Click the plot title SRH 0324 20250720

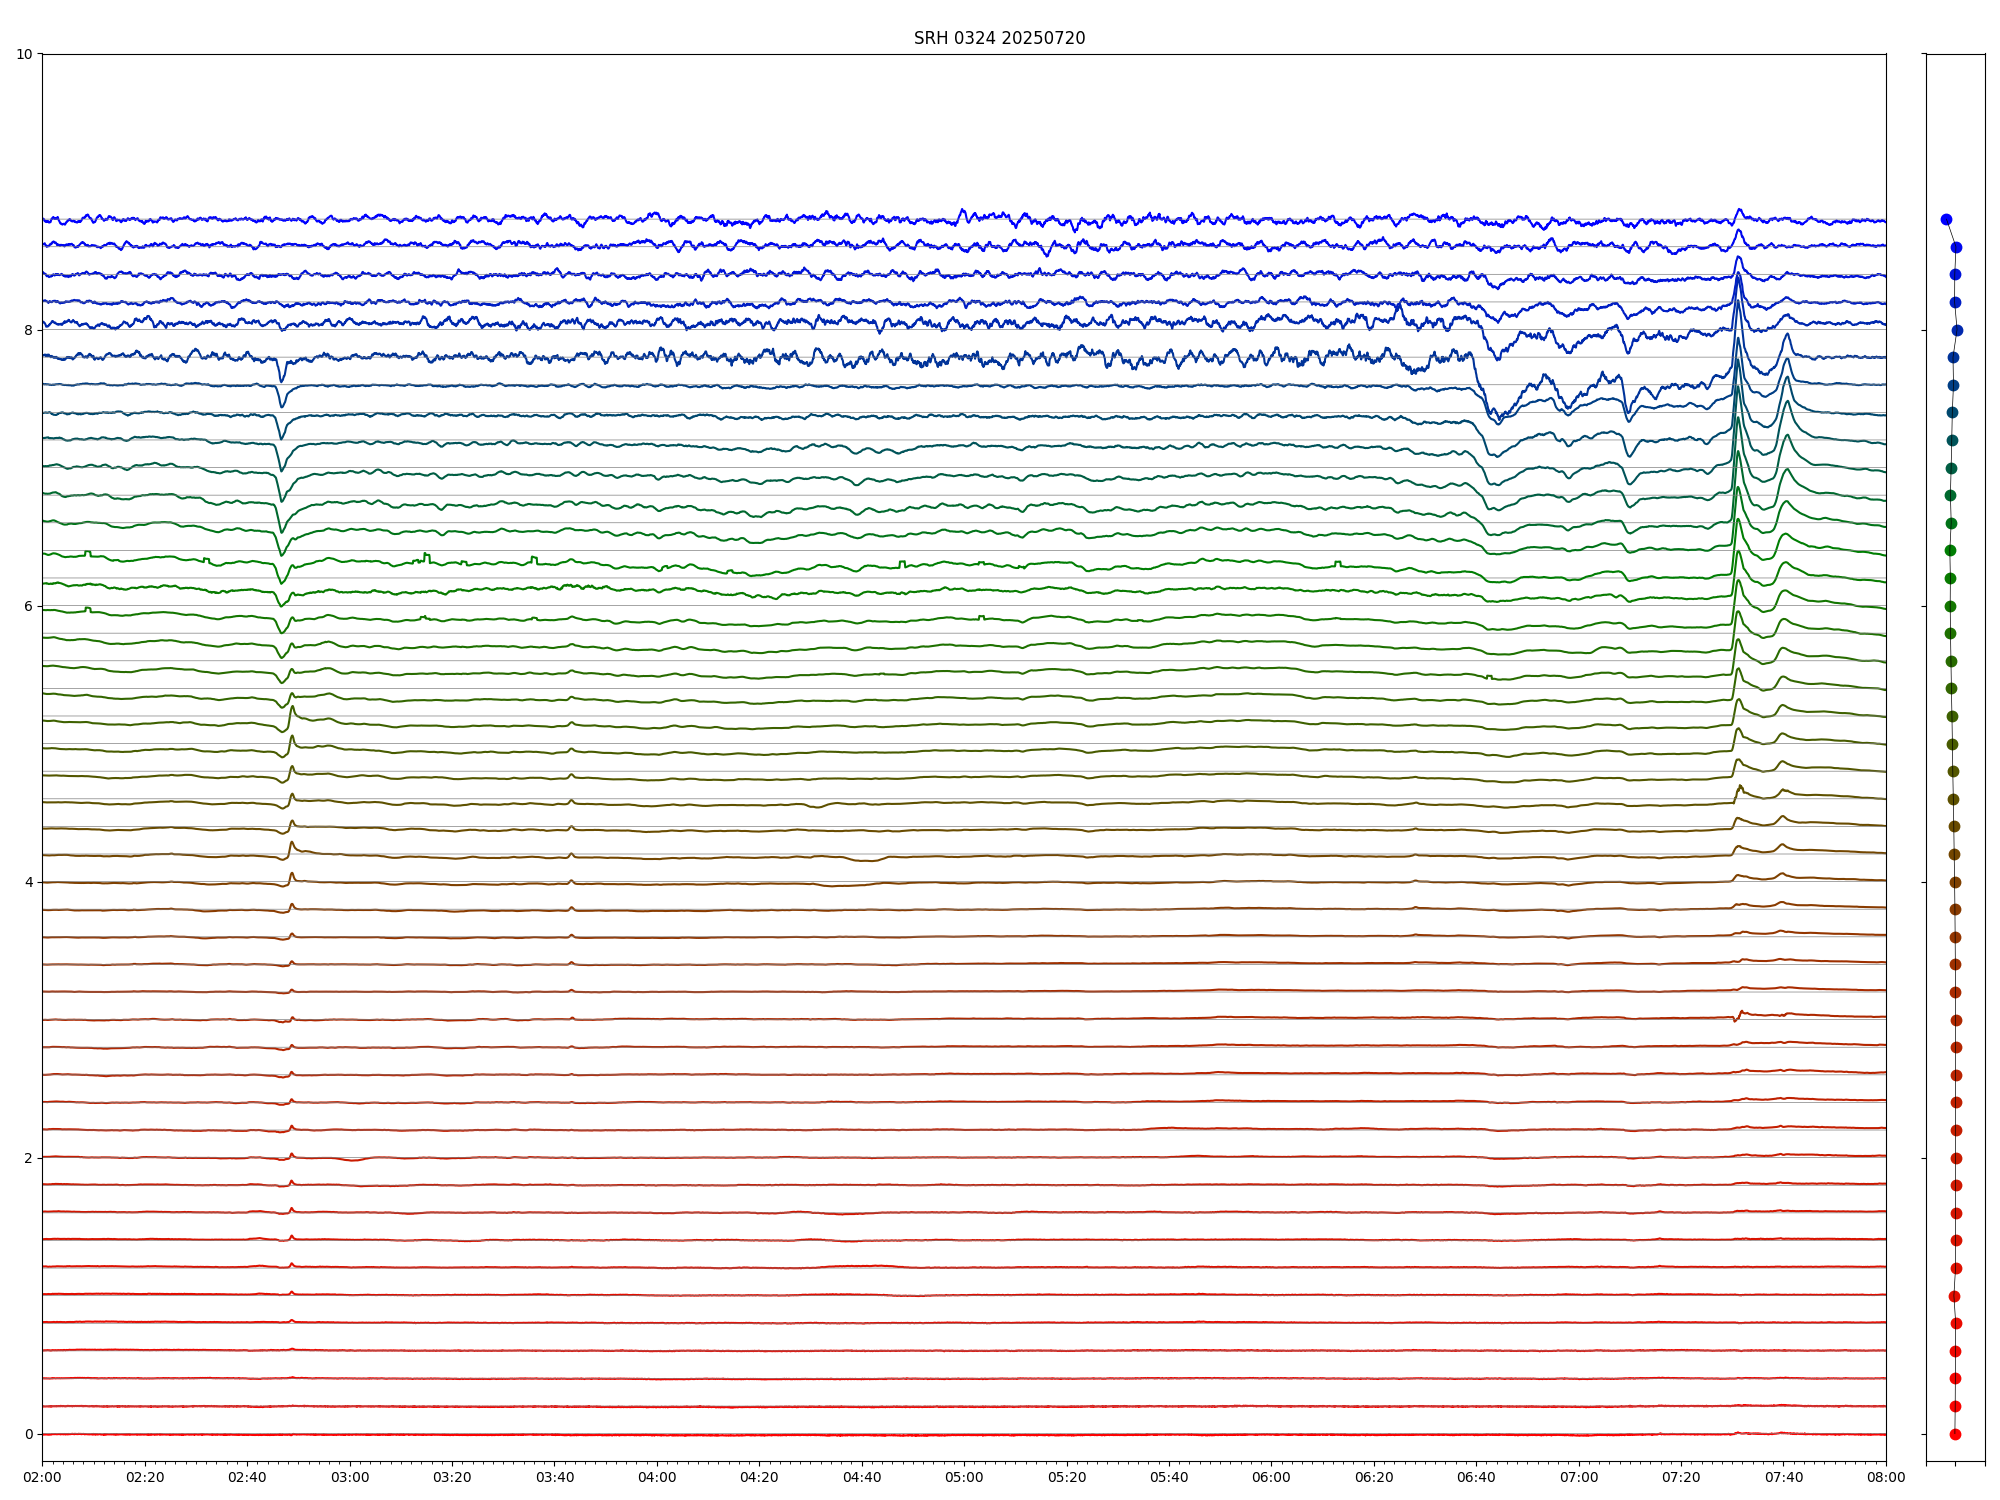pyautogui.click(x=999, y=38)
